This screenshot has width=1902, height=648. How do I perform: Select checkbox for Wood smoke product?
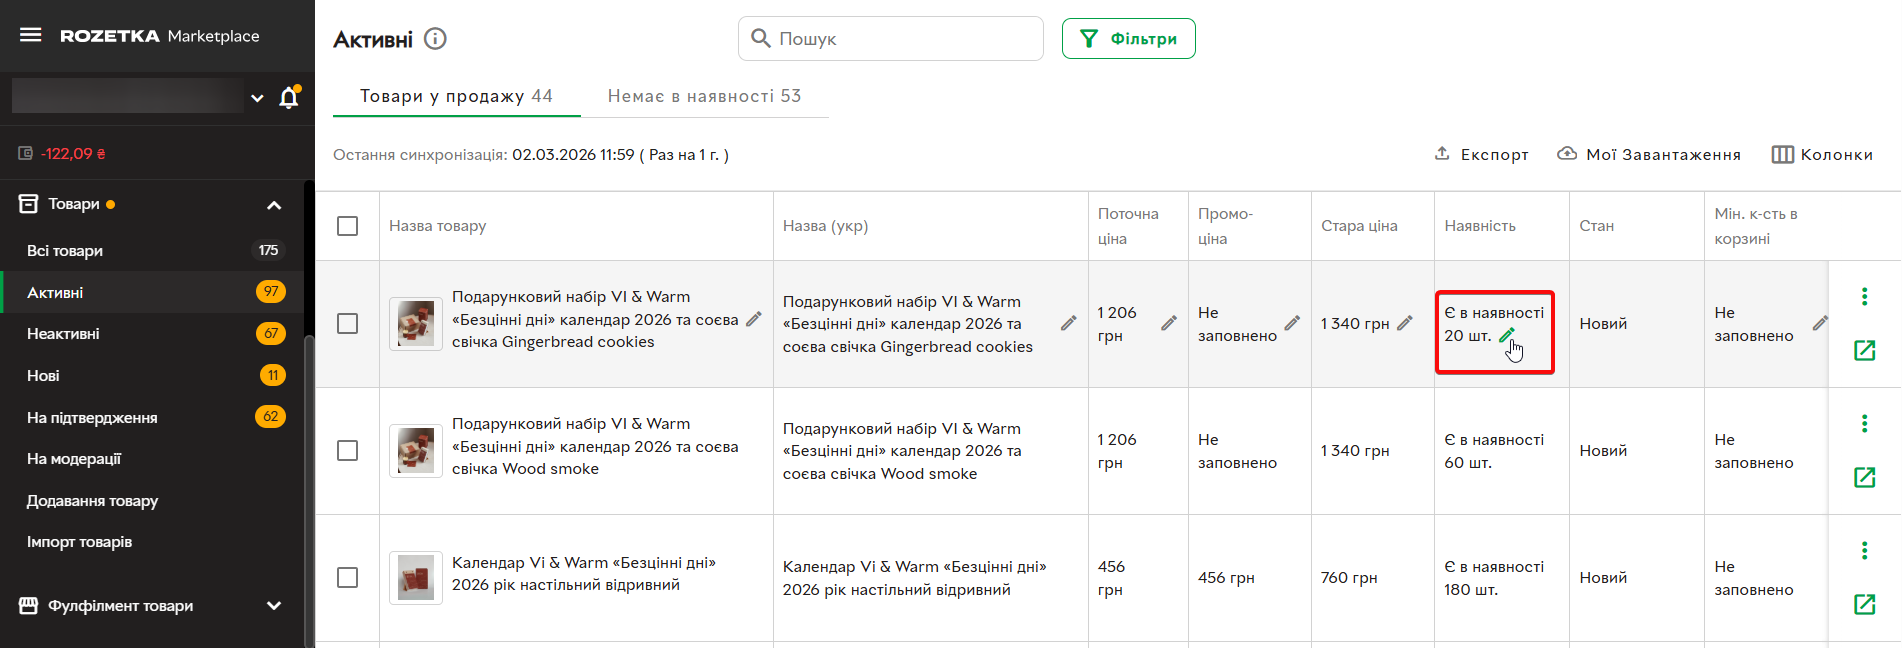pos(347,451)
